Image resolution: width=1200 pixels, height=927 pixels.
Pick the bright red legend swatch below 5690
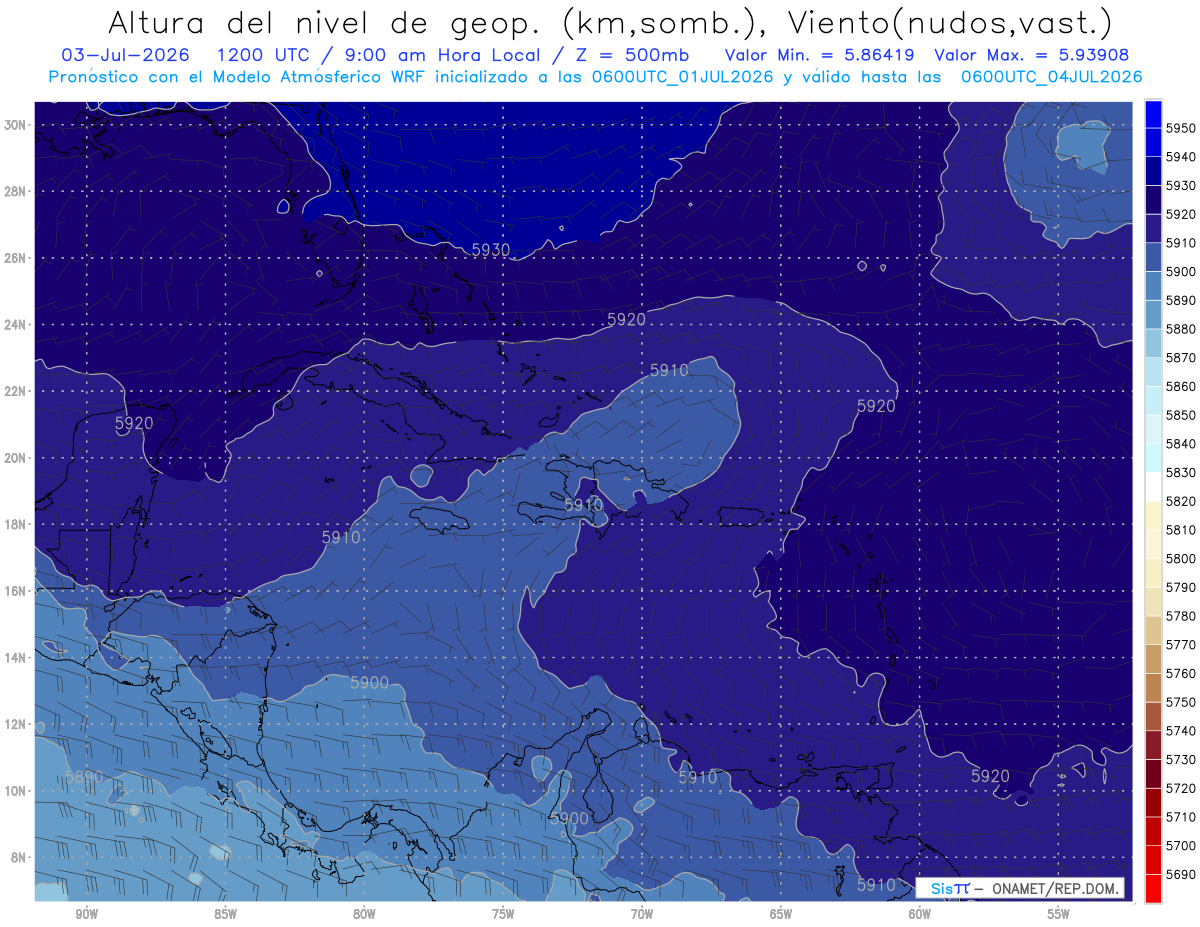point(1153,888)
